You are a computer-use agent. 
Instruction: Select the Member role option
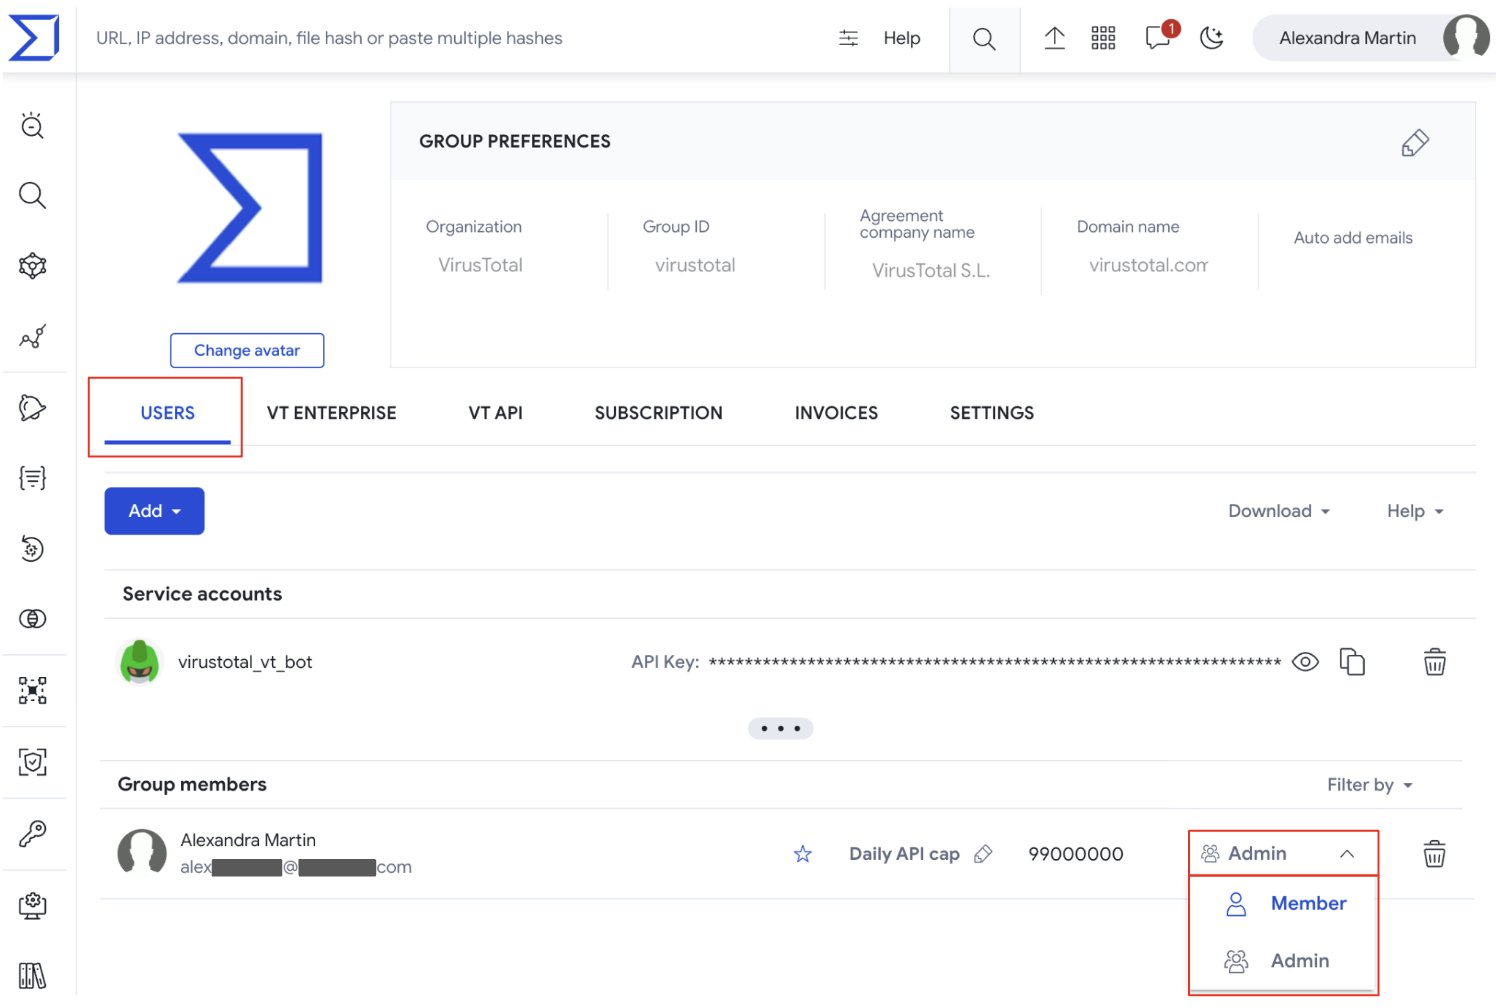1285,904
